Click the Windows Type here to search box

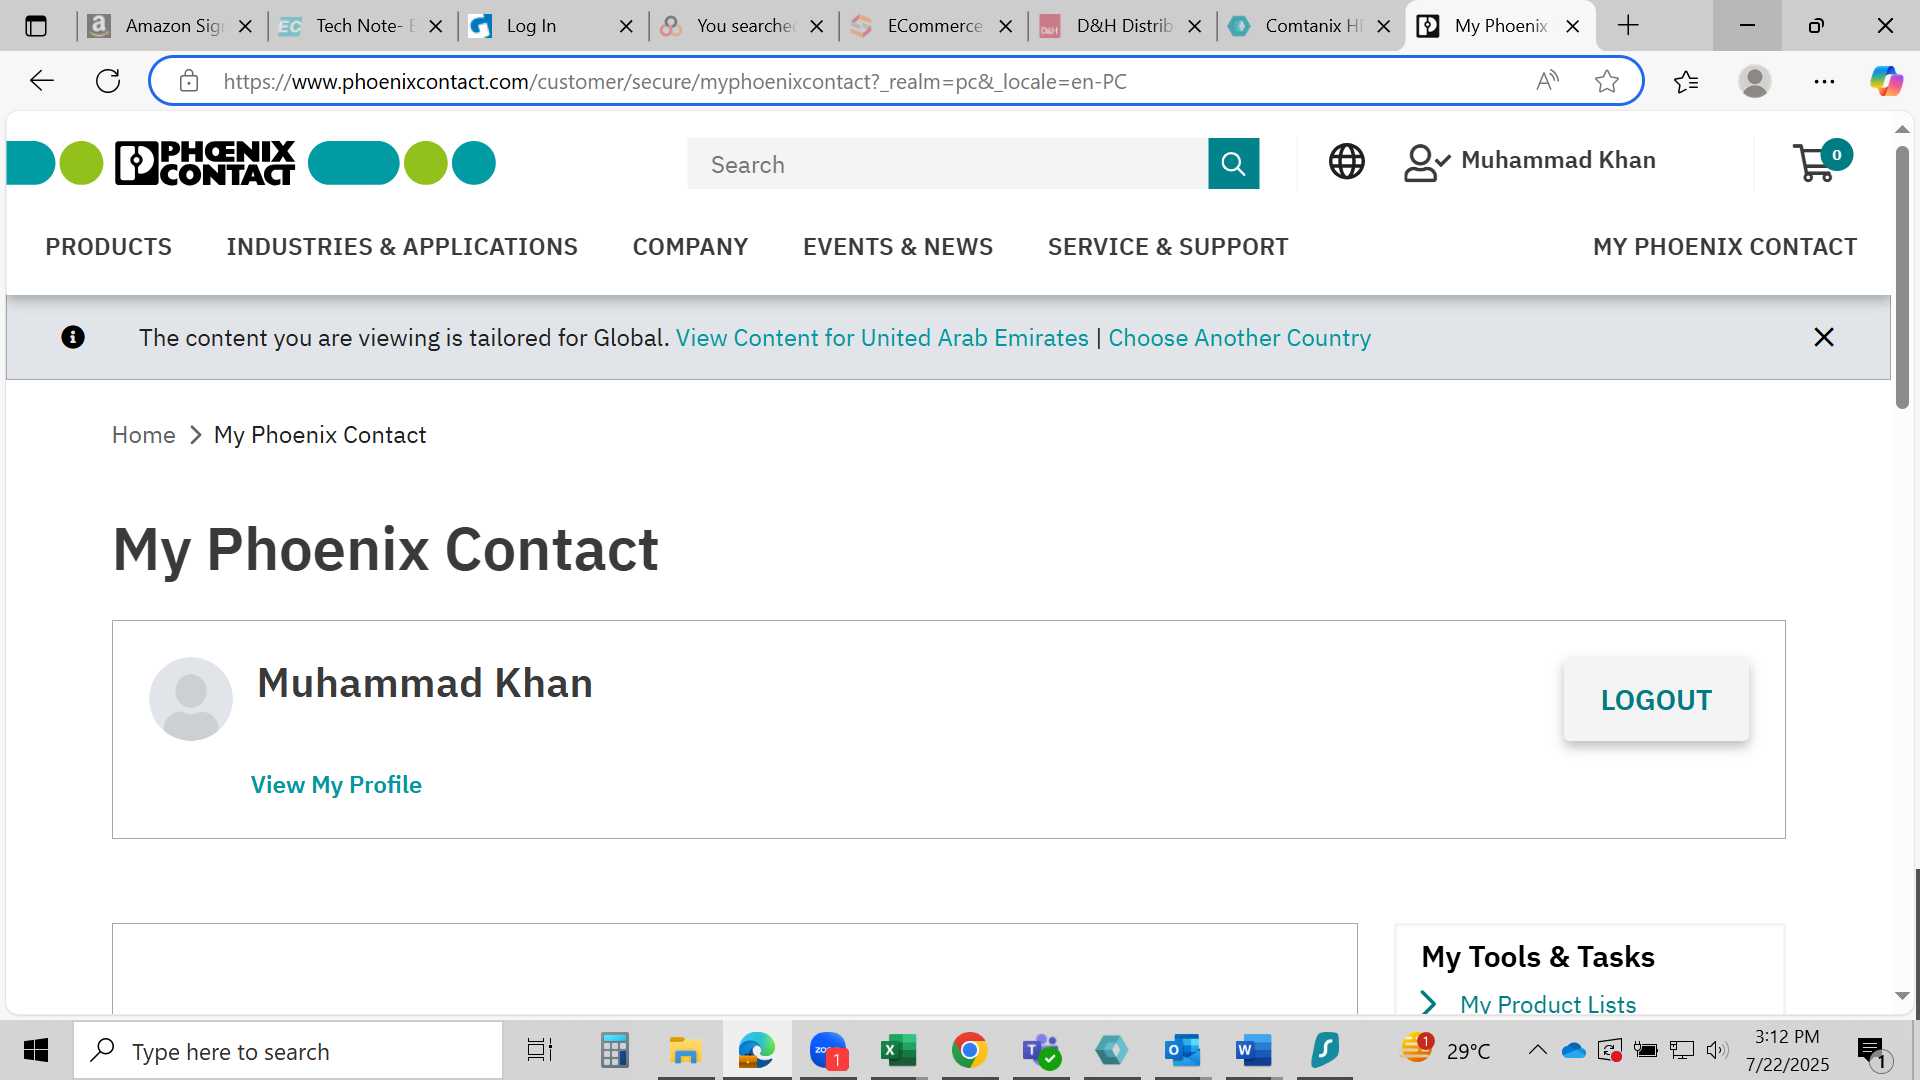click(x=289, y=1051)
